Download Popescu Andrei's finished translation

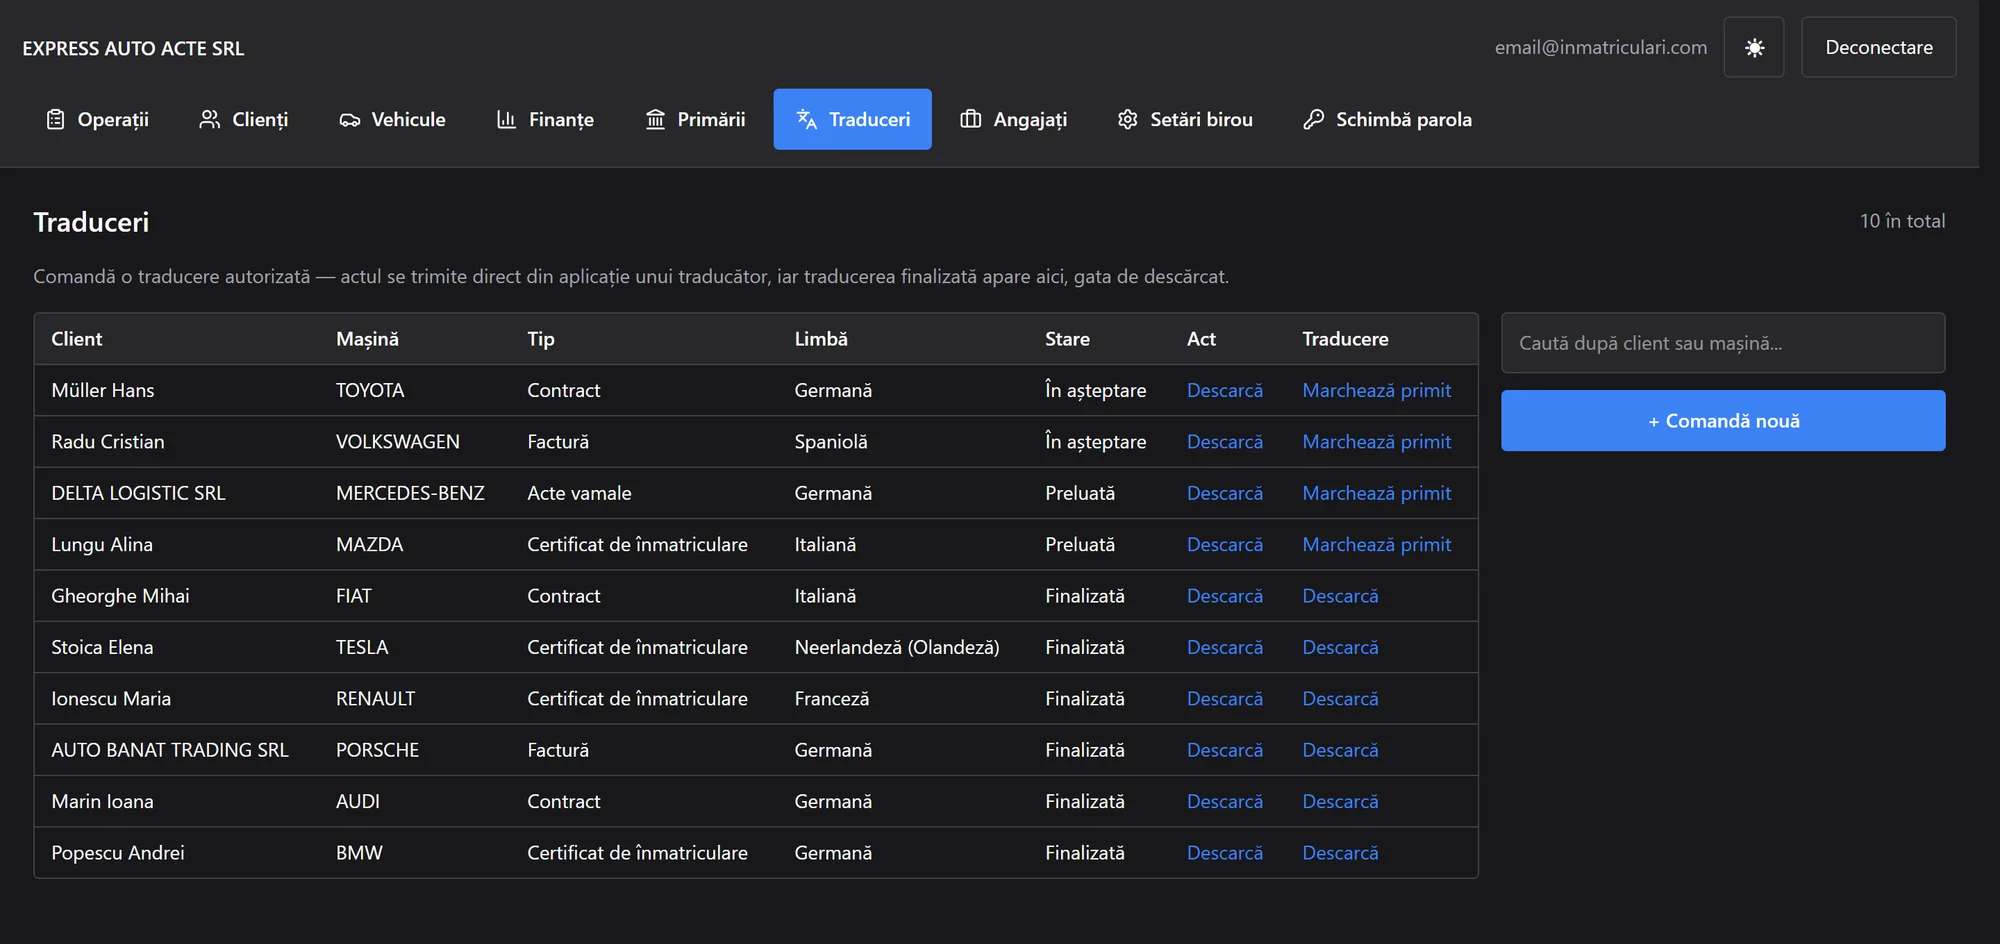1340,853
